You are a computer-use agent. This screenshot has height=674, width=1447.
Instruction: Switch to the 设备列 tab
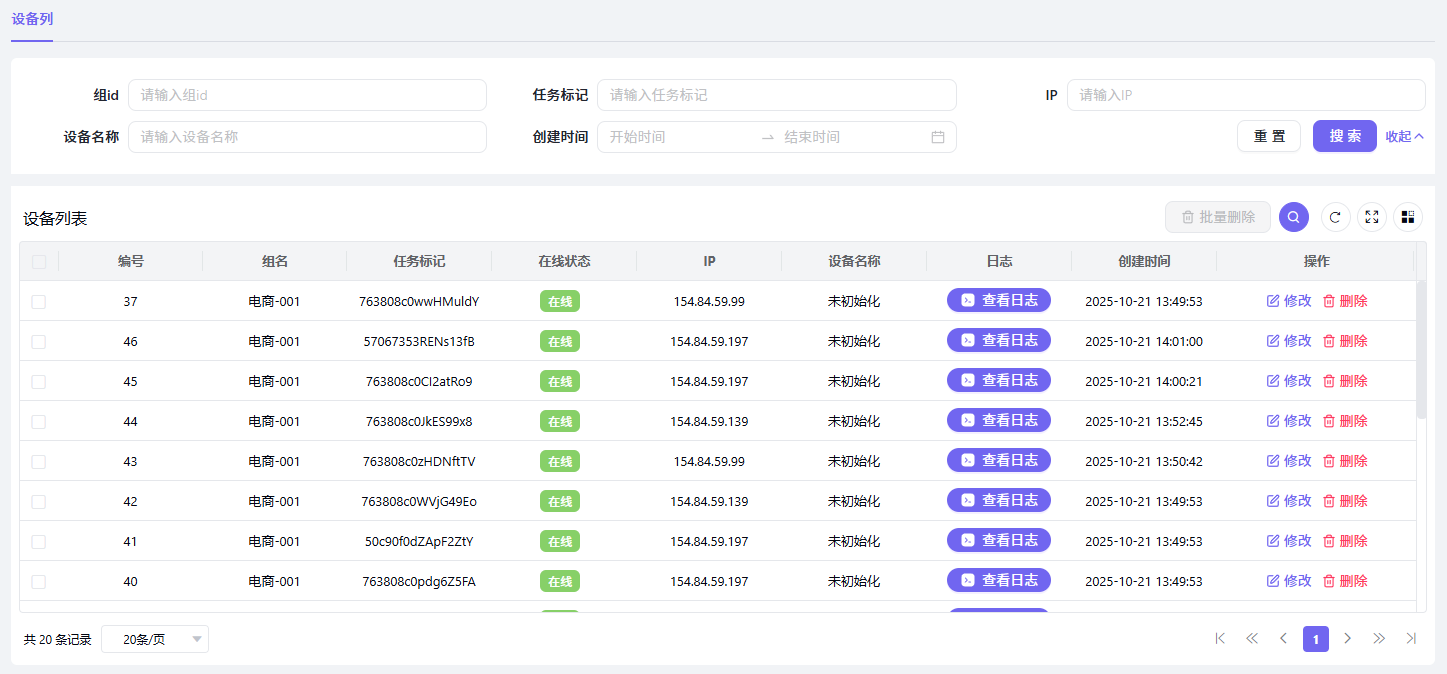tap(32, 19)
